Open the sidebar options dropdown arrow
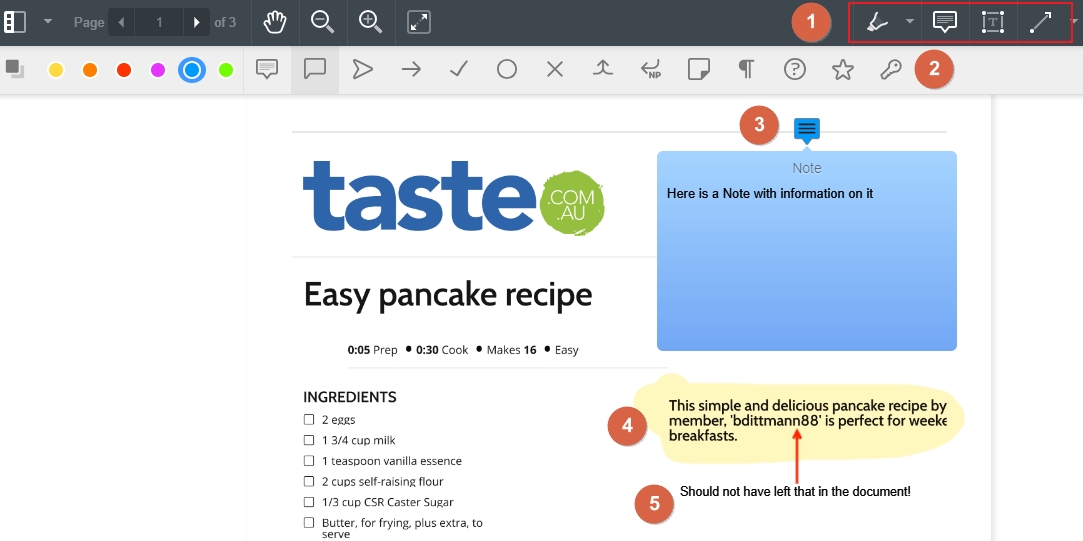1083x541 pixels. (48, 21)
